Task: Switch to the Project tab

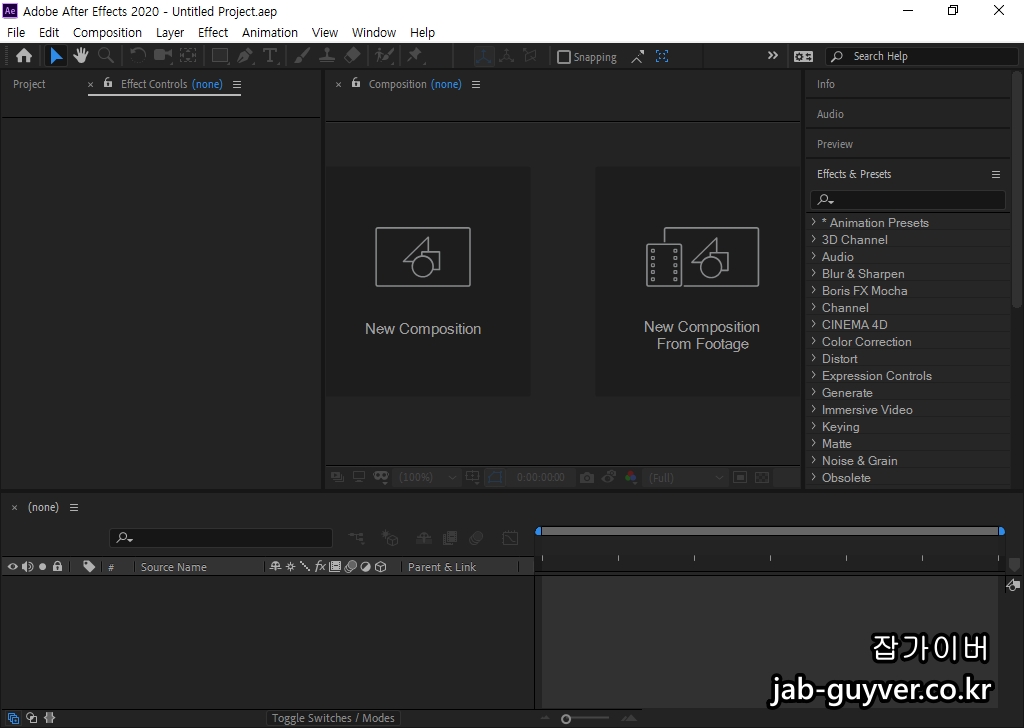Action: [29, 84]
